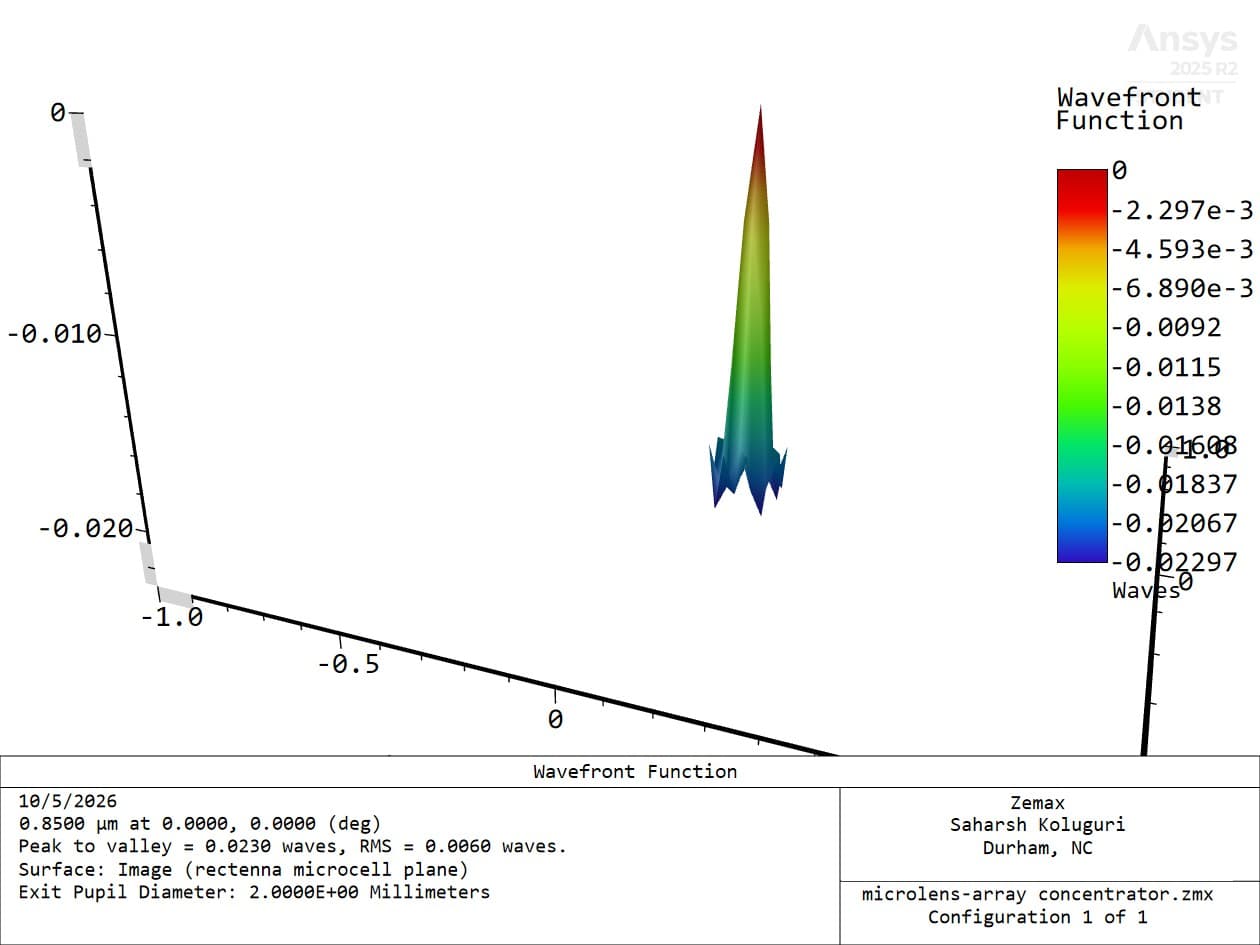
Task: Click the Durham, NC location text
Action: coord(1038,848)
